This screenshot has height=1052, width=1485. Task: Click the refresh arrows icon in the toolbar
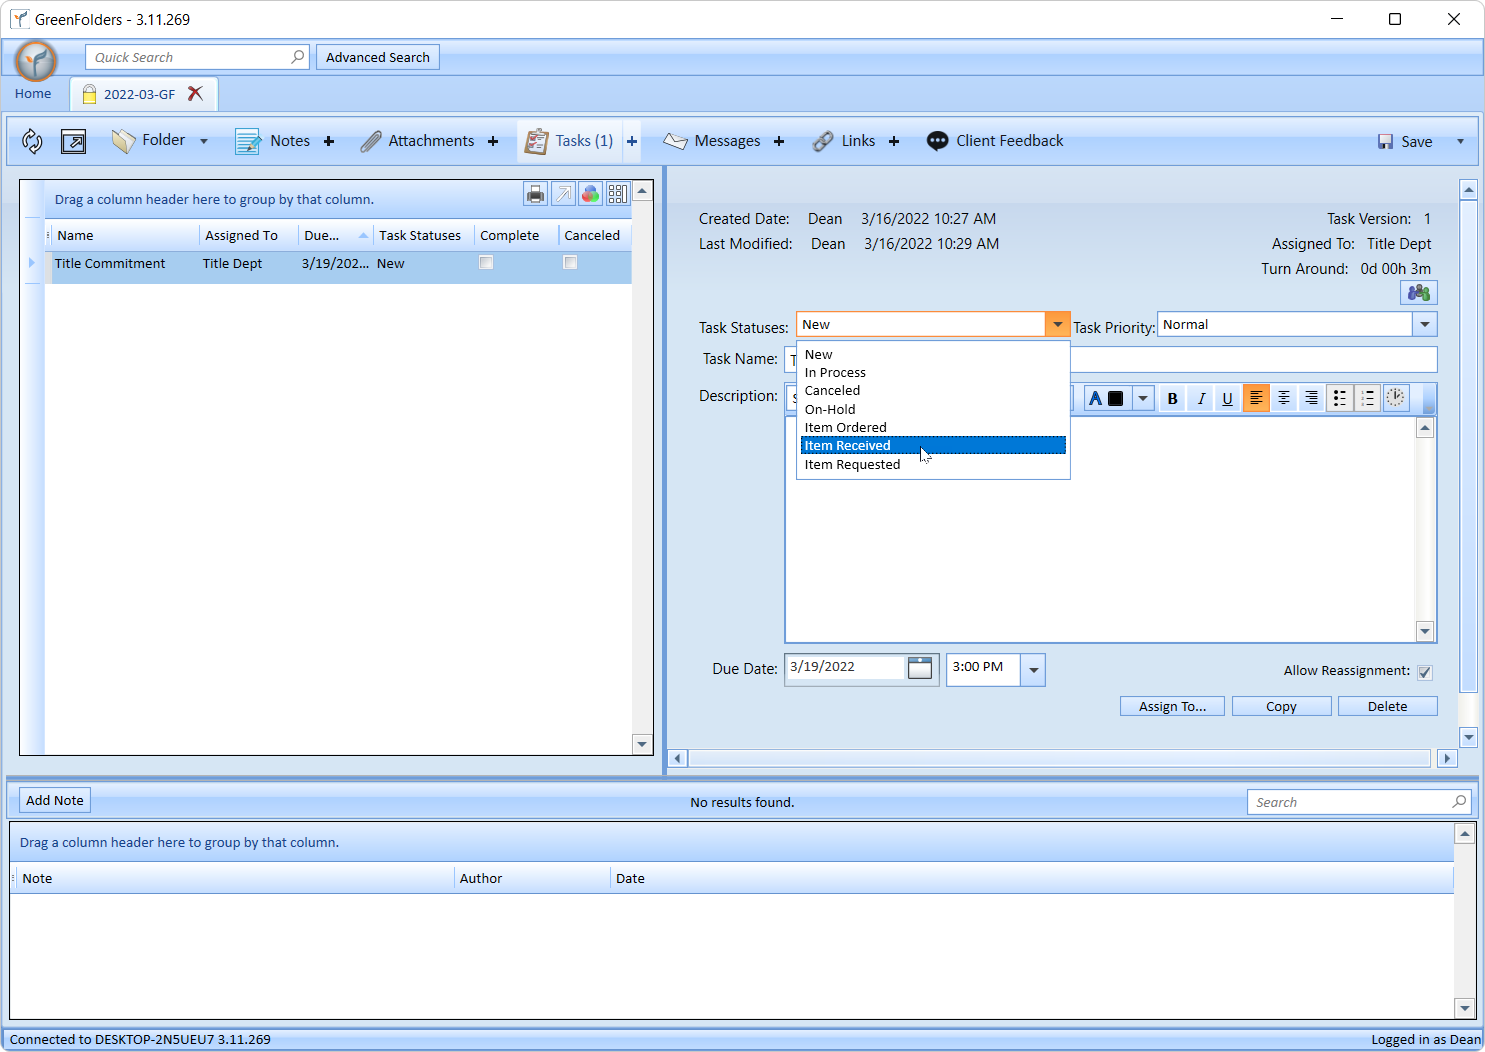[32, 142]
